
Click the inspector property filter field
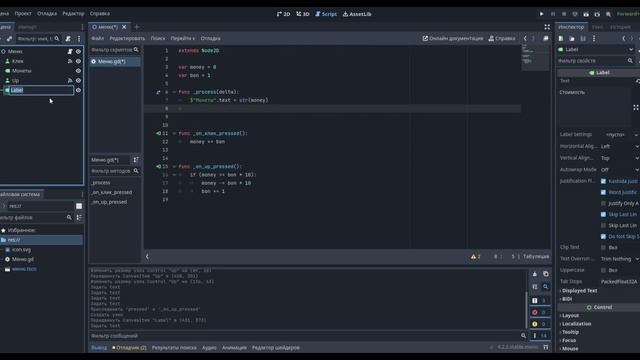(x=595, y=61)
